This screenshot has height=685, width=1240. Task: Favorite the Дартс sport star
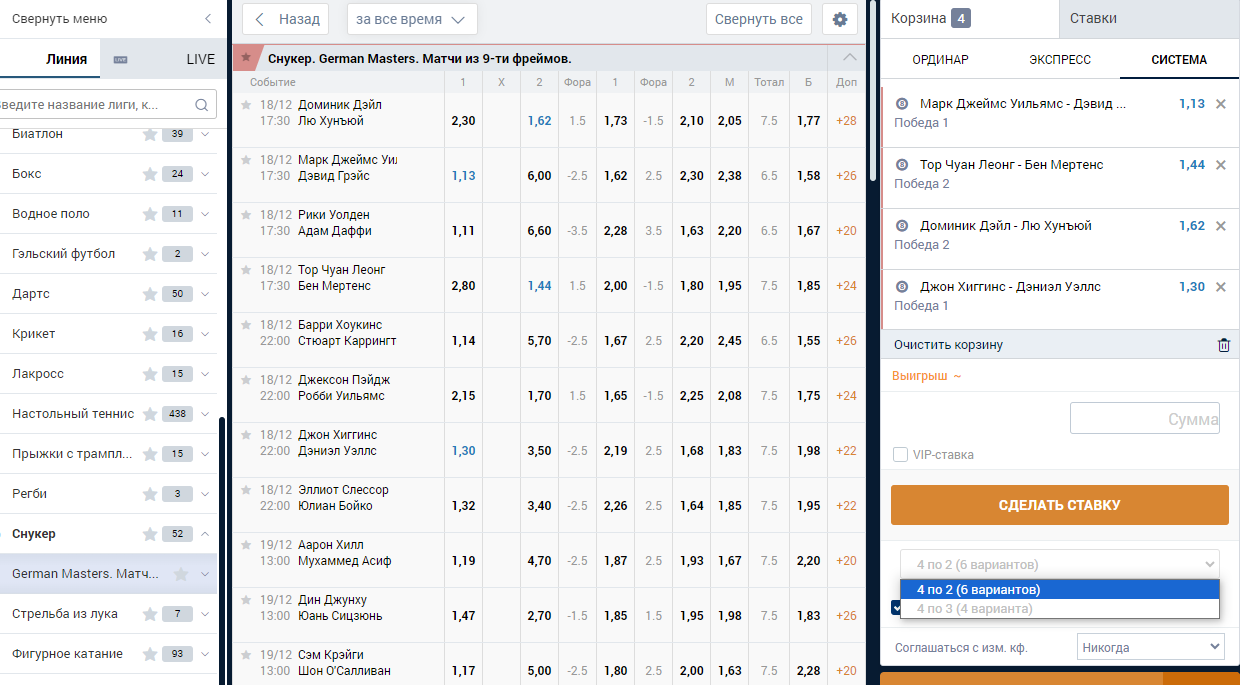(150, 294)
